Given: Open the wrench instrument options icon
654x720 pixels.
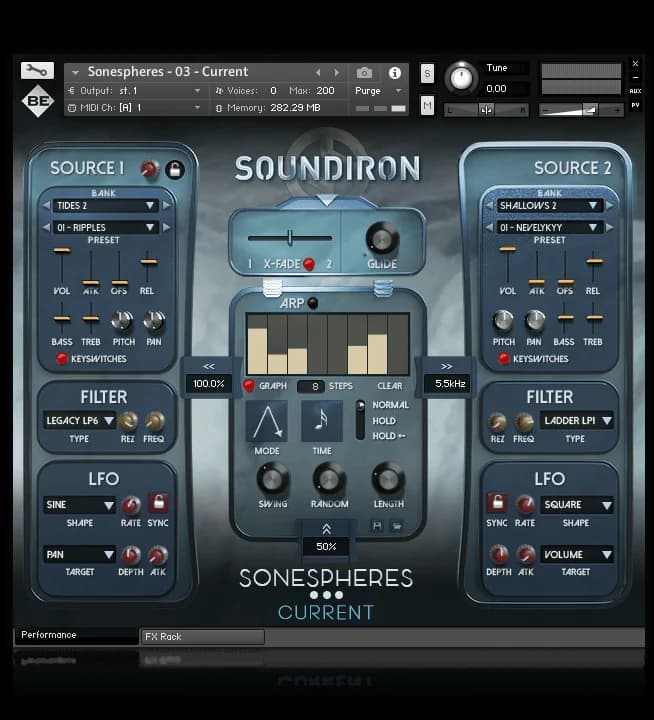Looking at the screenshot, I should (x=37, y=71).
